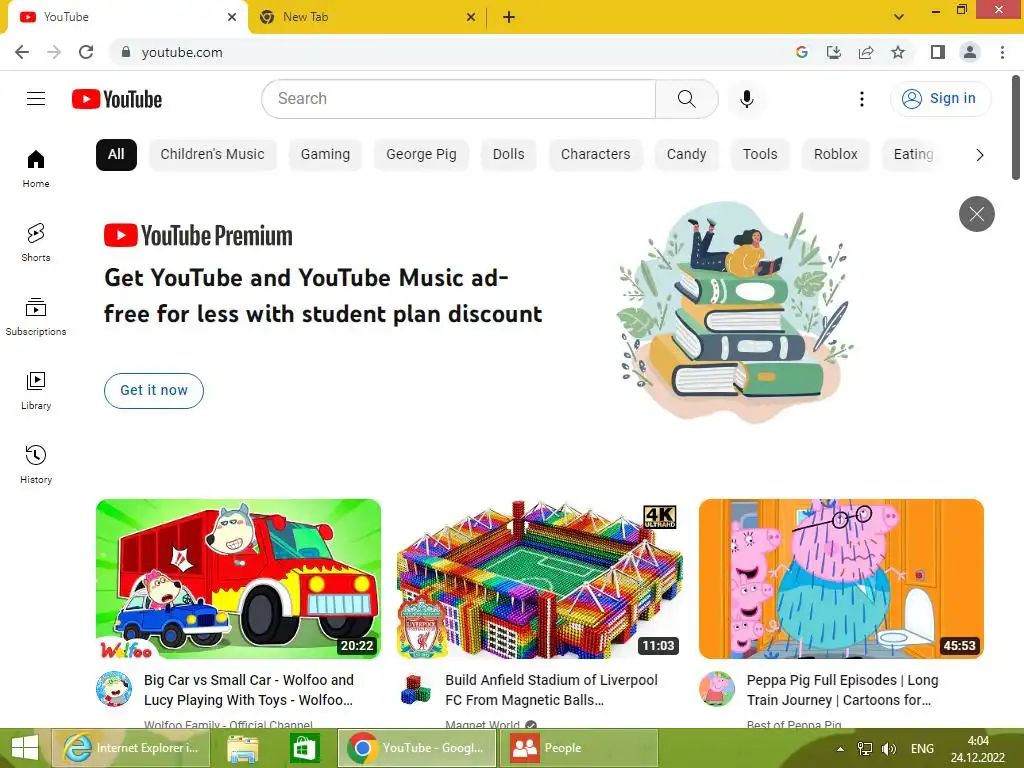Select the Roblox chip
The image size is (1024, 768).
click(x=835, y=155)
